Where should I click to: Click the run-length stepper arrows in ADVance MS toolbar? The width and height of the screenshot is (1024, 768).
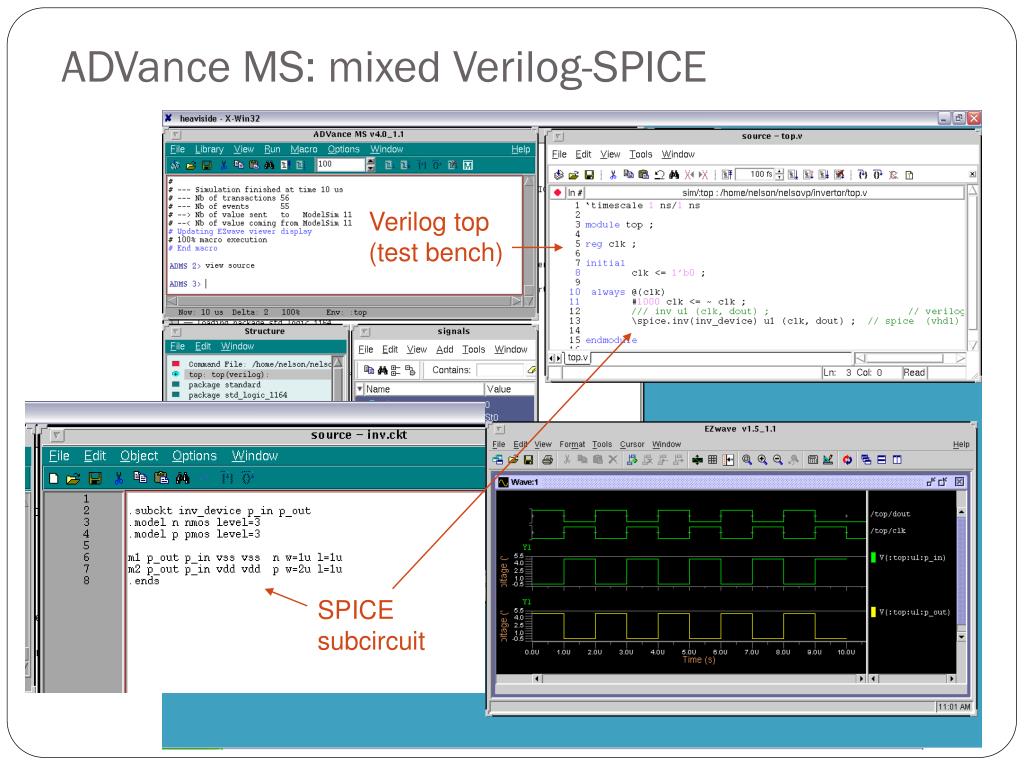371,165
